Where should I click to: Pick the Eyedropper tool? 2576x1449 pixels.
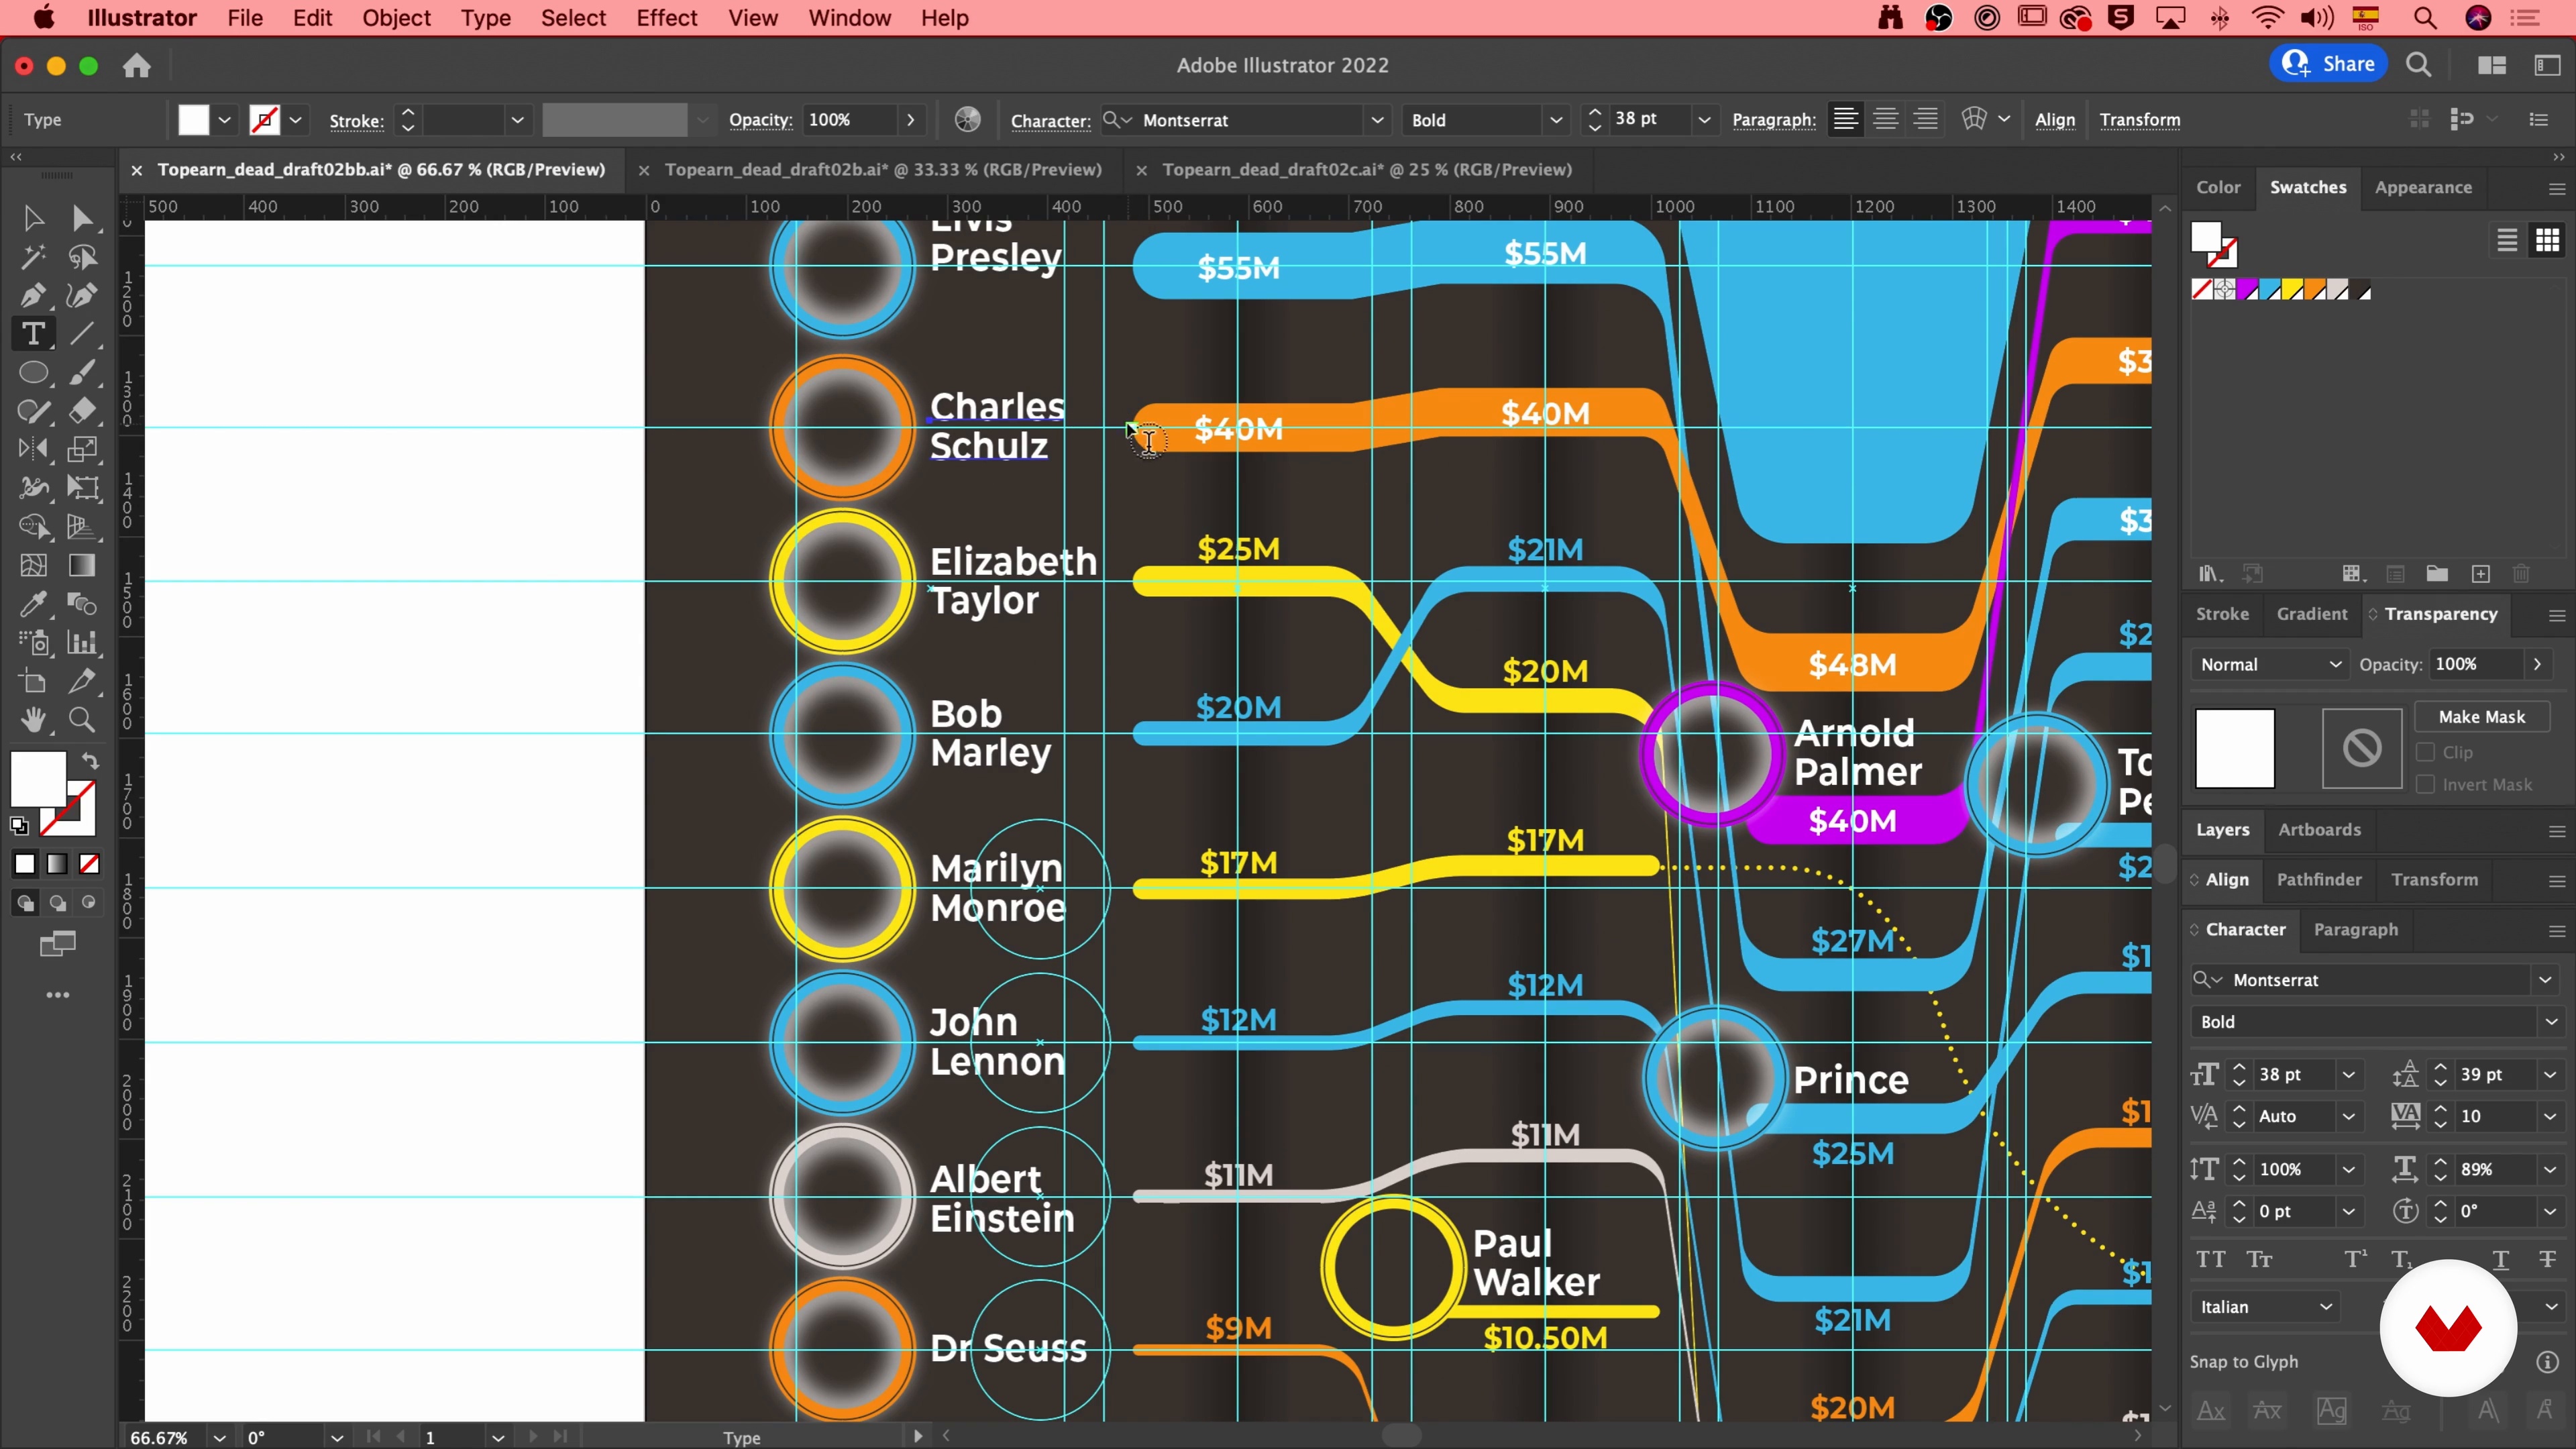pyautogui.click(x=33, y=604)
